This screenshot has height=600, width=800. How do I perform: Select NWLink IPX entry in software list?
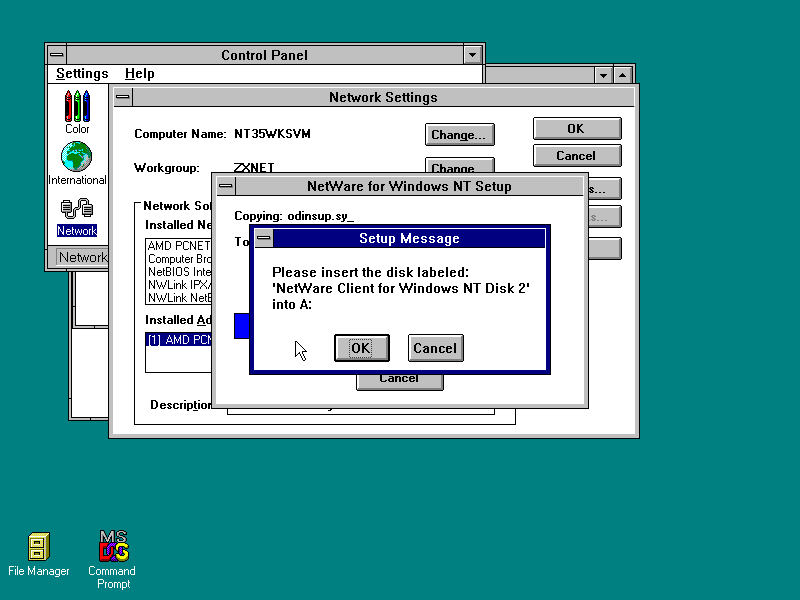coord(179,284)
